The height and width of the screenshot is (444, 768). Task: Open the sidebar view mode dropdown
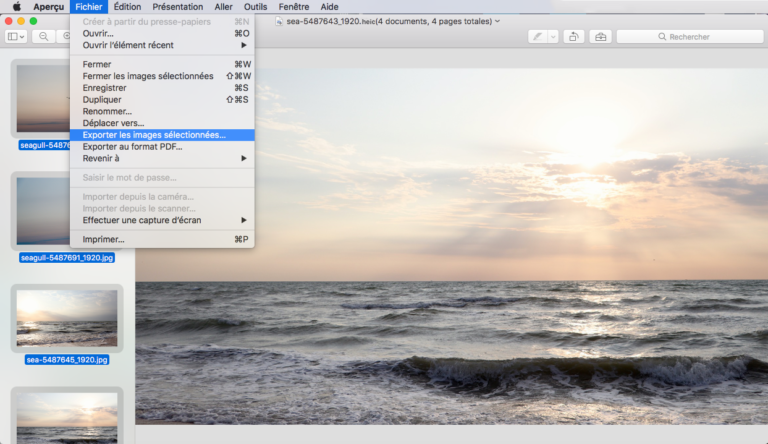17,36
